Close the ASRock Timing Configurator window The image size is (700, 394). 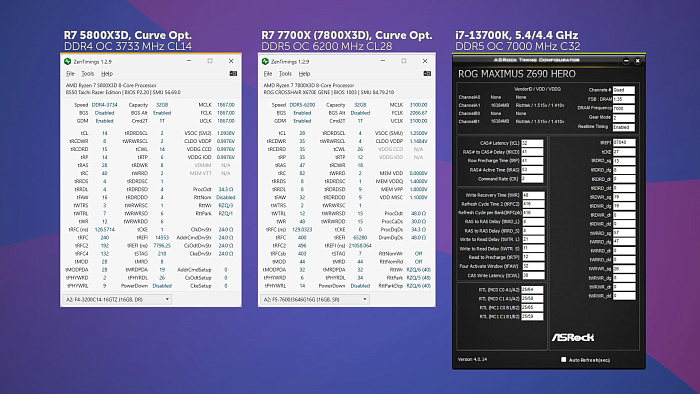click(638, 61)
